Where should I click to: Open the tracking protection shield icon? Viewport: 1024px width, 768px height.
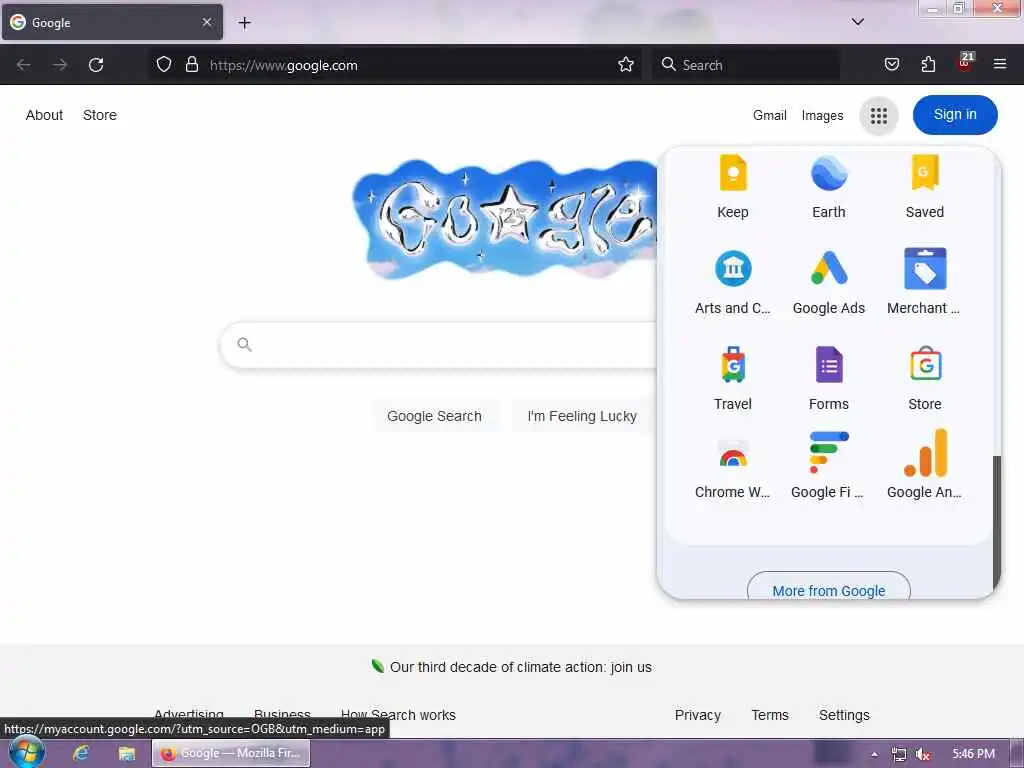(x=164, y=65)
